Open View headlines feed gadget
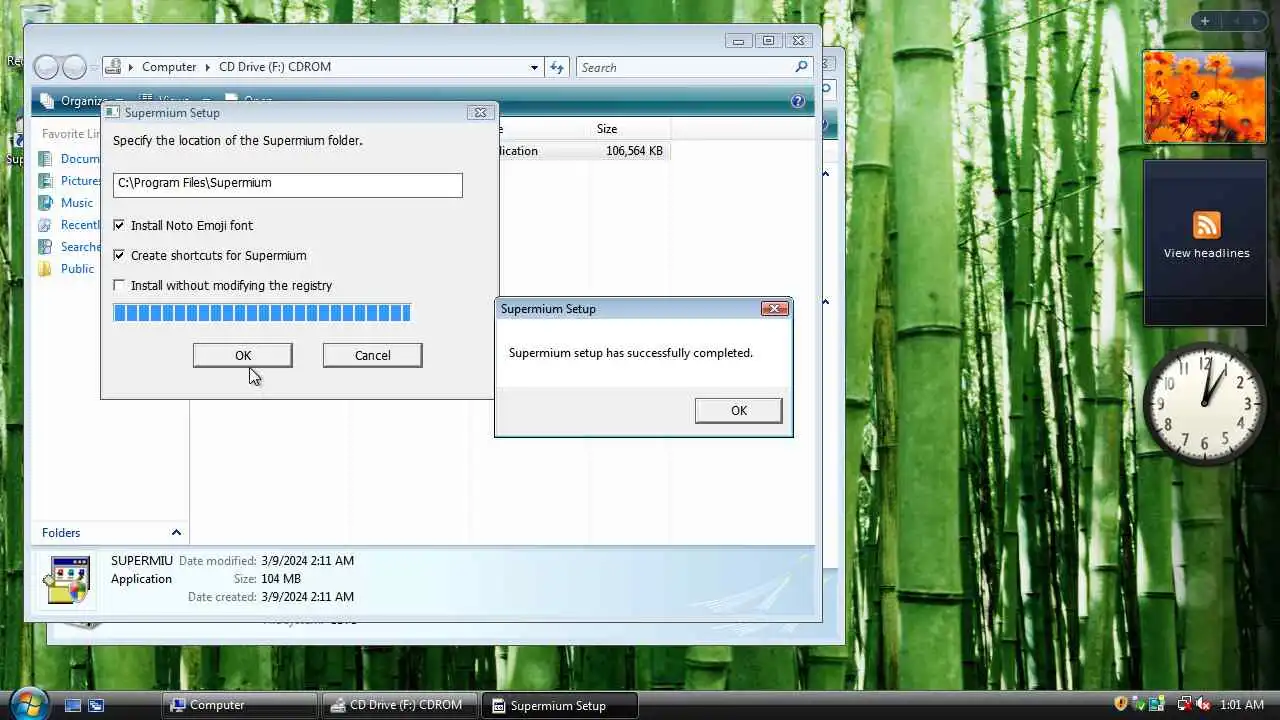 click(1206, 253)
